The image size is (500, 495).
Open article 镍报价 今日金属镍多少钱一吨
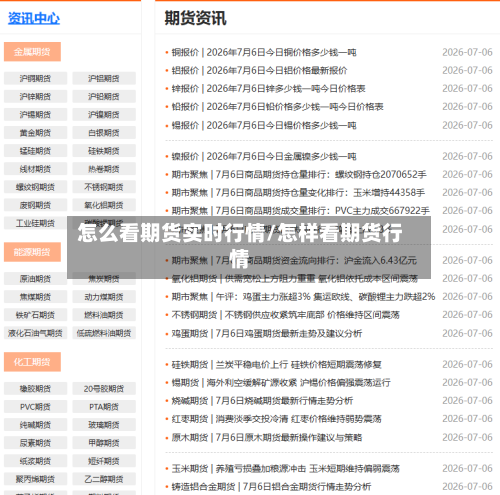tap(264, 156)
